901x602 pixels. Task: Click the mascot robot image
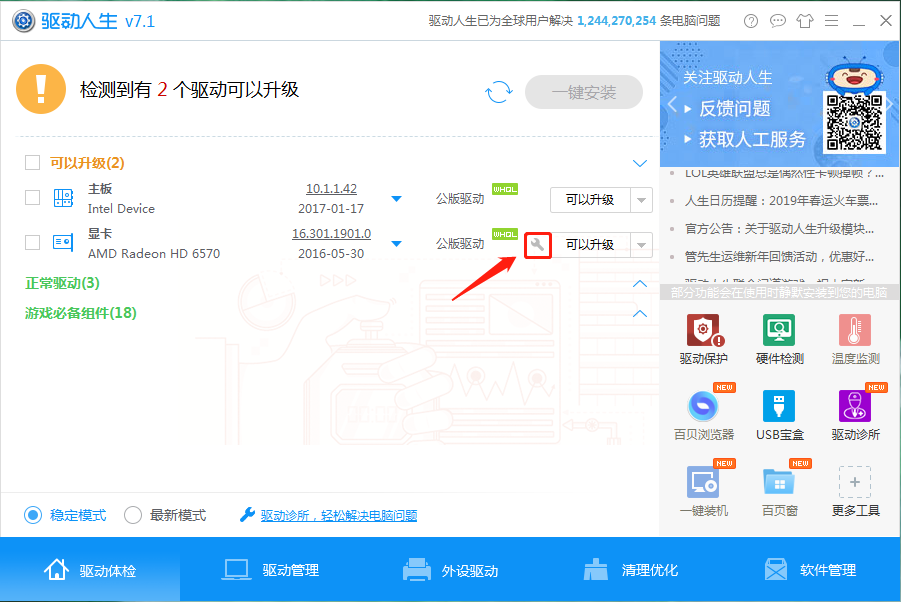[x=854, y=75]
